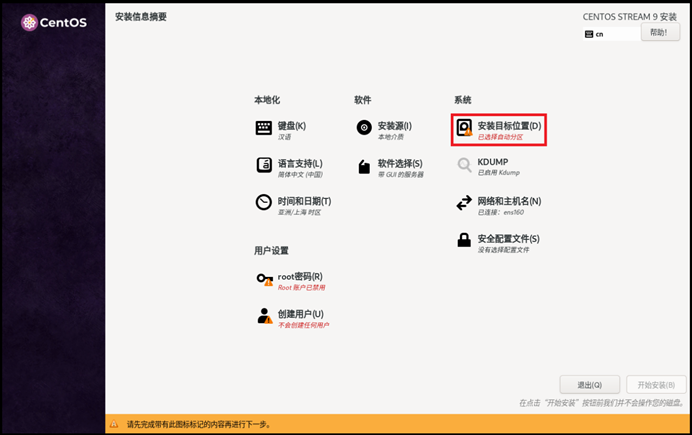Click the '没有选择配置文件' status text
692x435 pixels.
504,250
